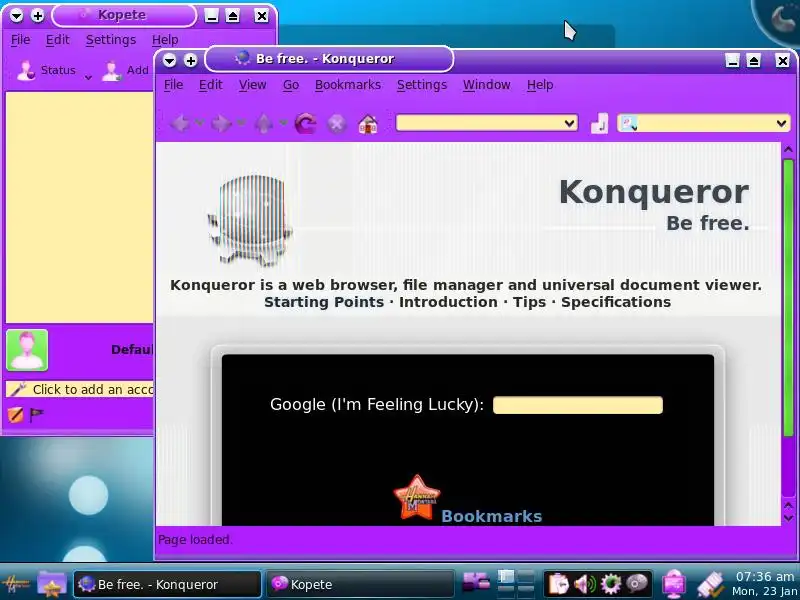The width and height of the screenshot is (800, 600).
Task: Open the Edit menu in Kopete
Action: 58,40
